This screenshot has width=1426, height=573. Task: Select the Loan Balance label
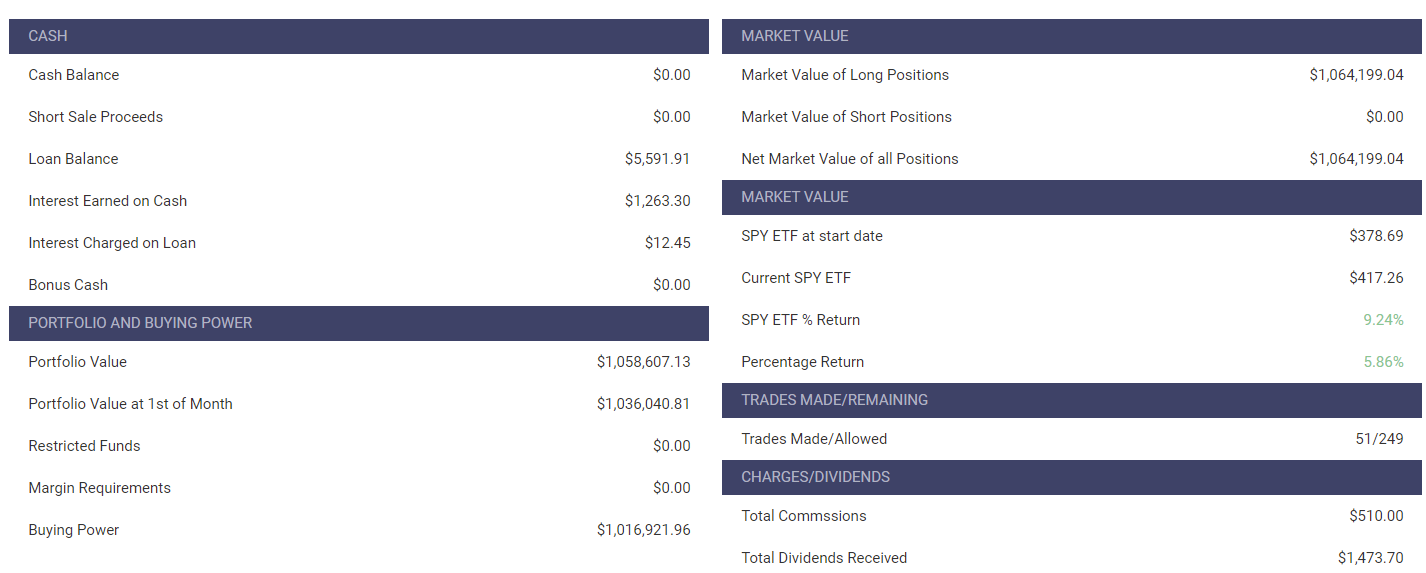[x=73, y=159]
